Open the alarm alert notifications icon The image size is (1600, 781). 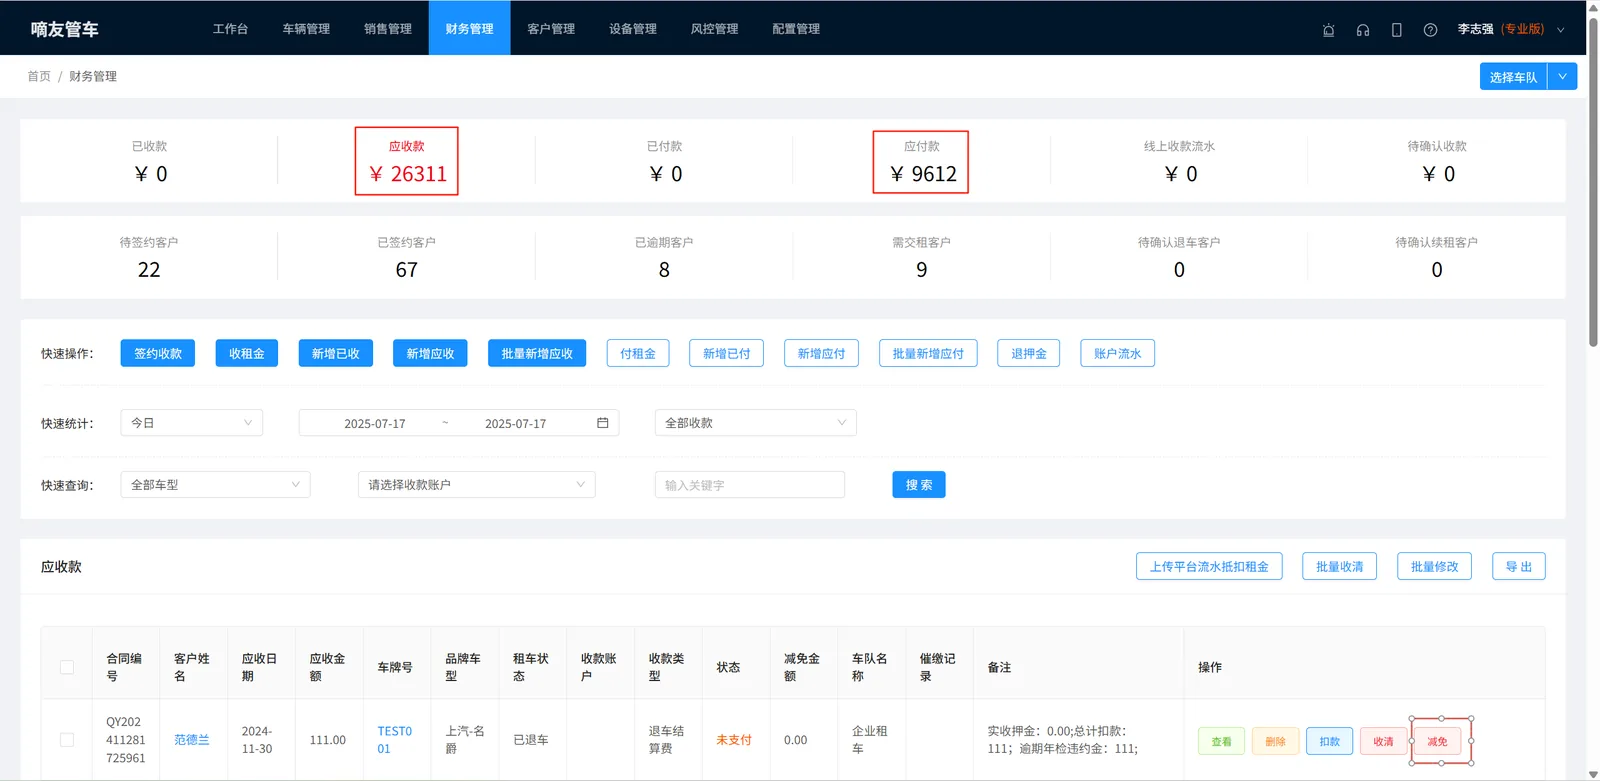coord(1328,30)
